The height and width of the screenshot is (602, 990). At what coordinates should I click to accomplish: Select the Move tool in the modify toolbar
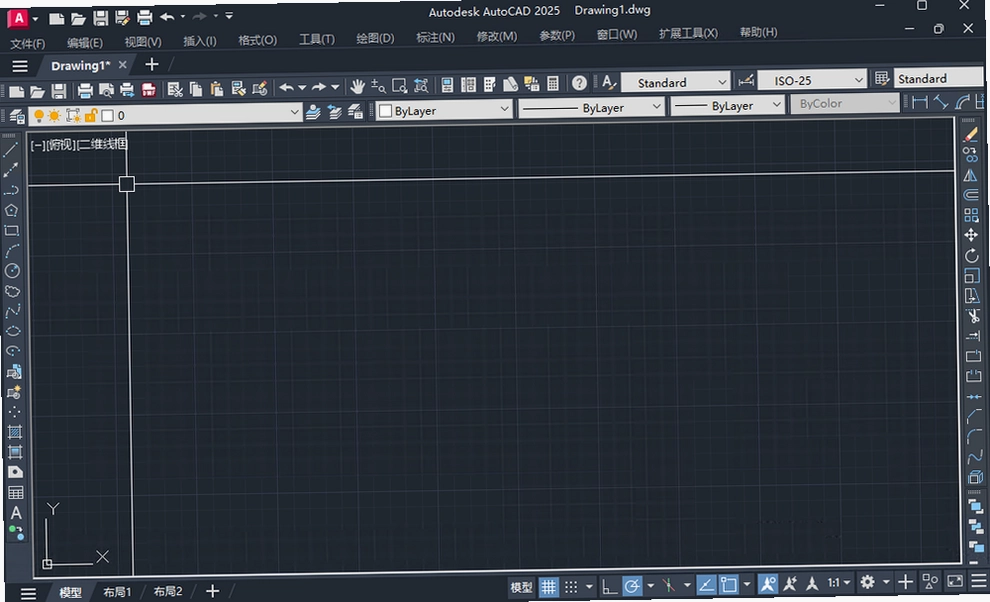tap(971, 235)
